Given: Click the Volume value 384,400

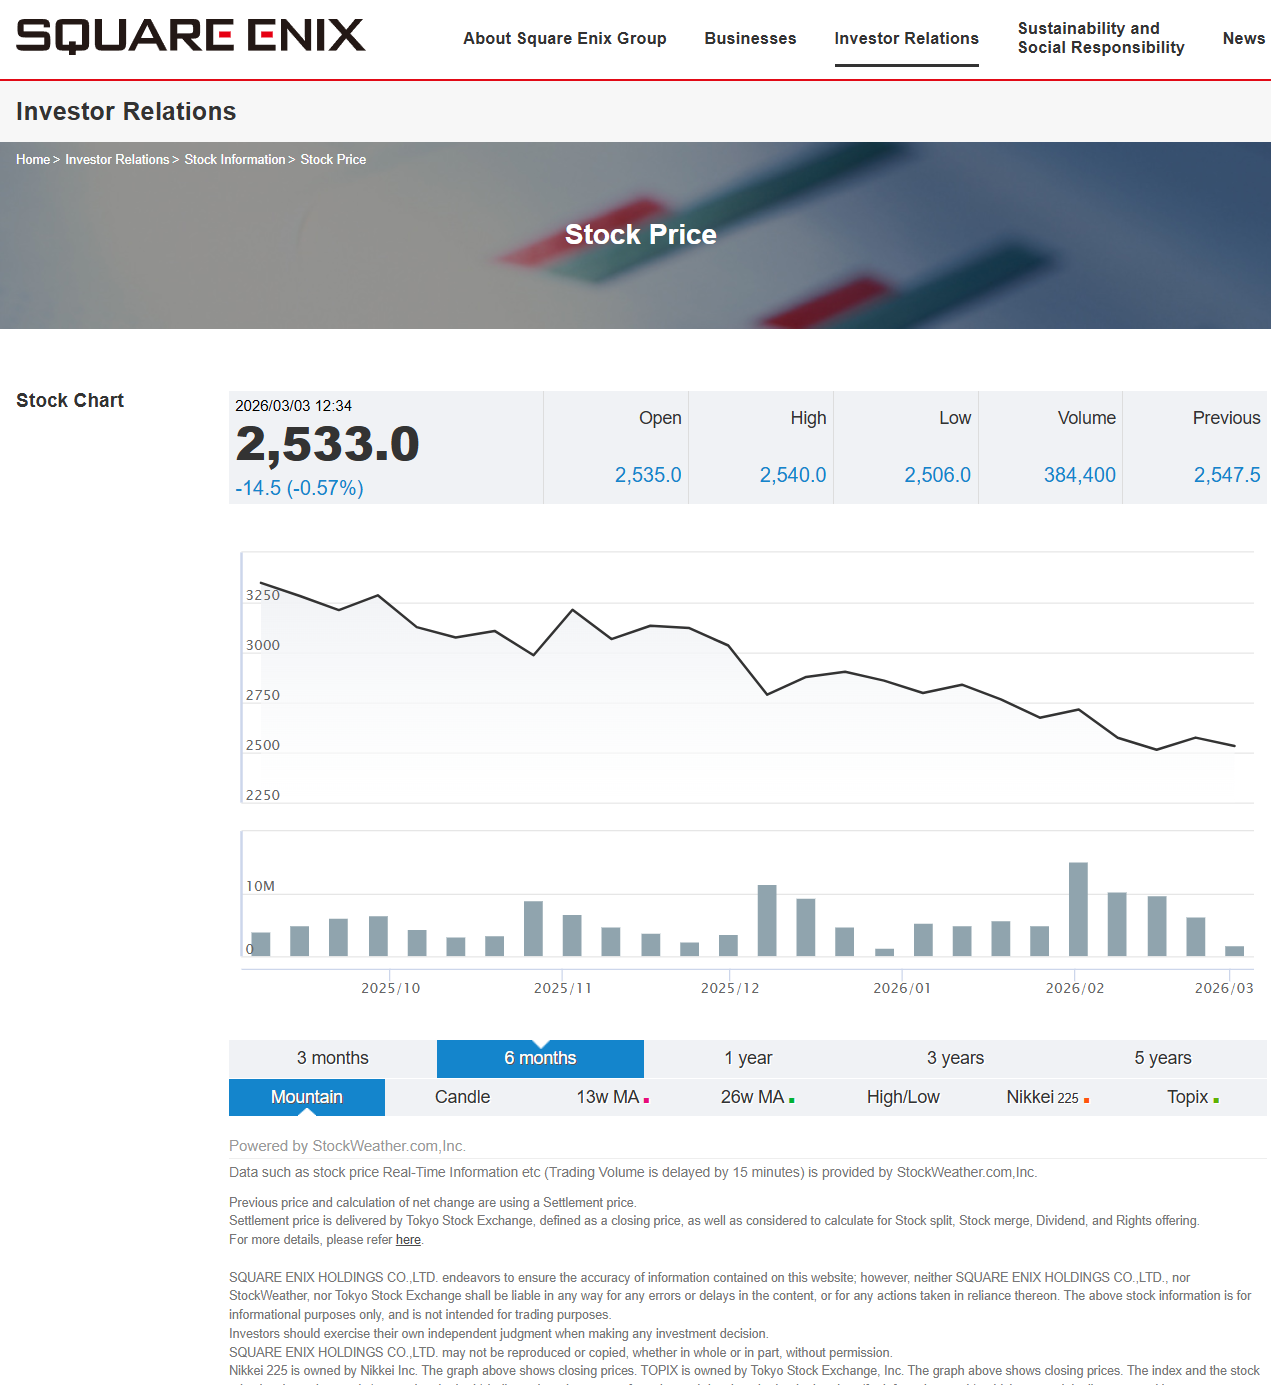Looking at the screenshot, I should click(1080, 475).
